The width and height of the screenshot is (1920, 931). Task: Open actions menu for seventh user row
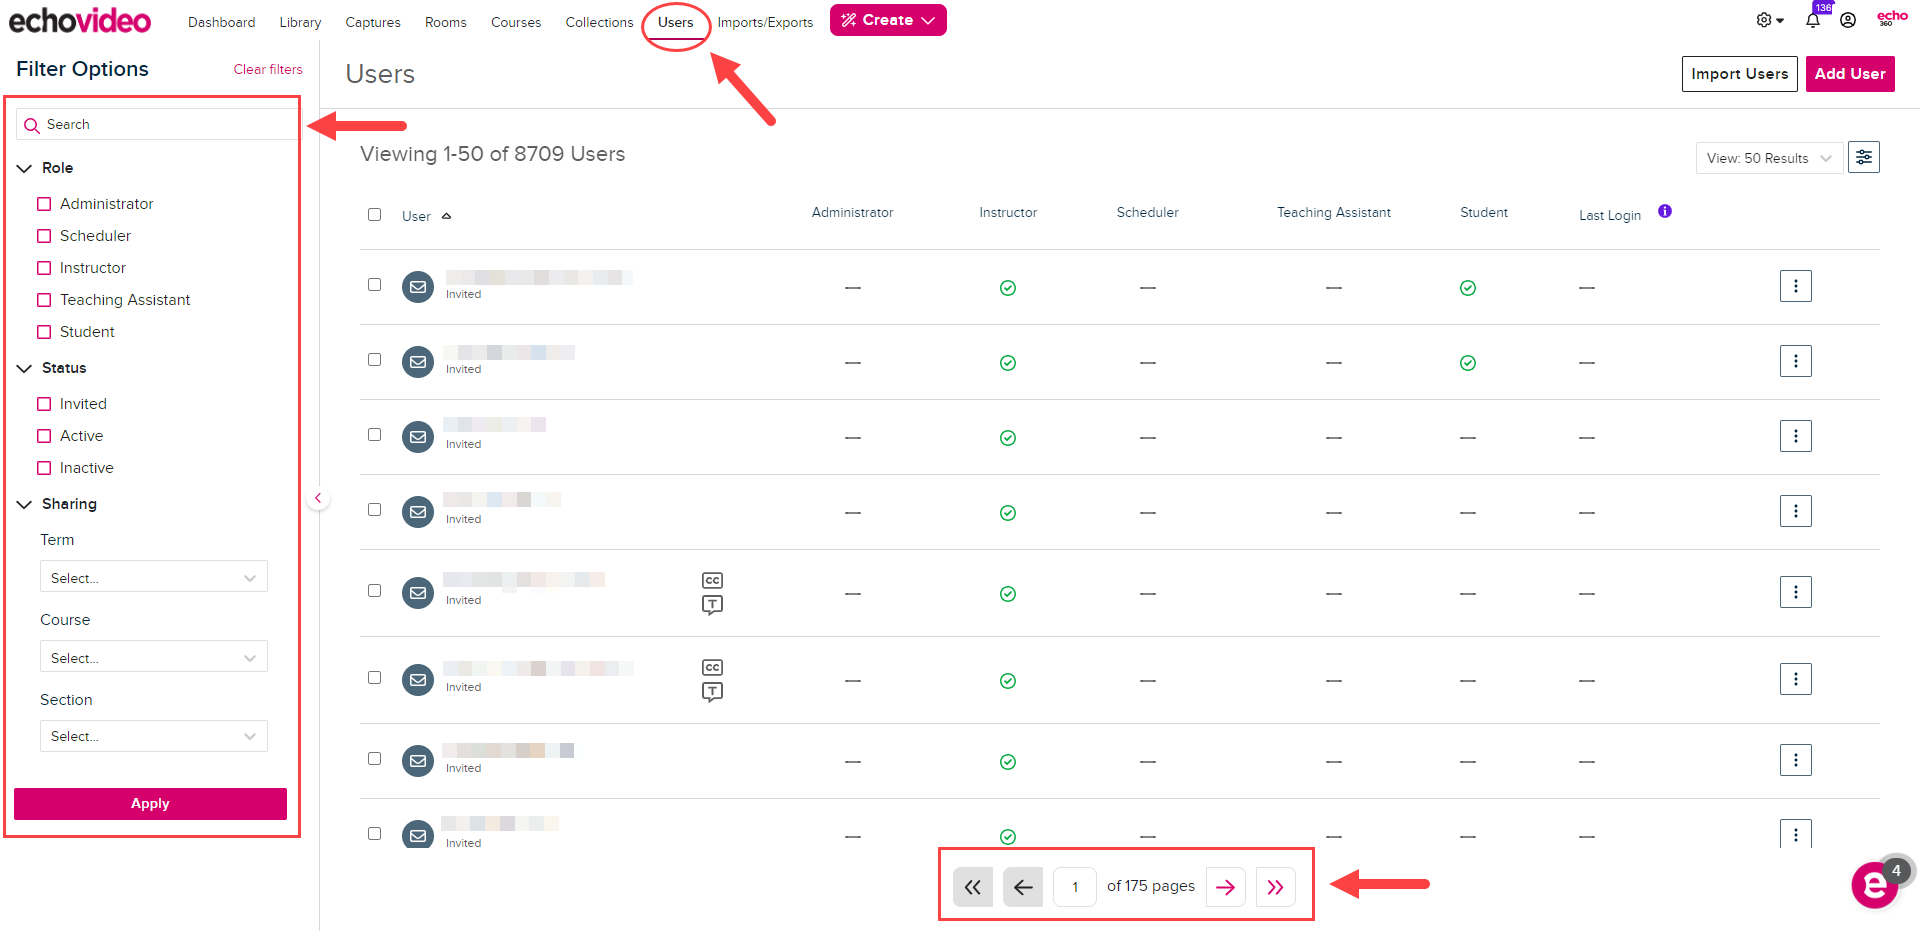point(1796,760)
